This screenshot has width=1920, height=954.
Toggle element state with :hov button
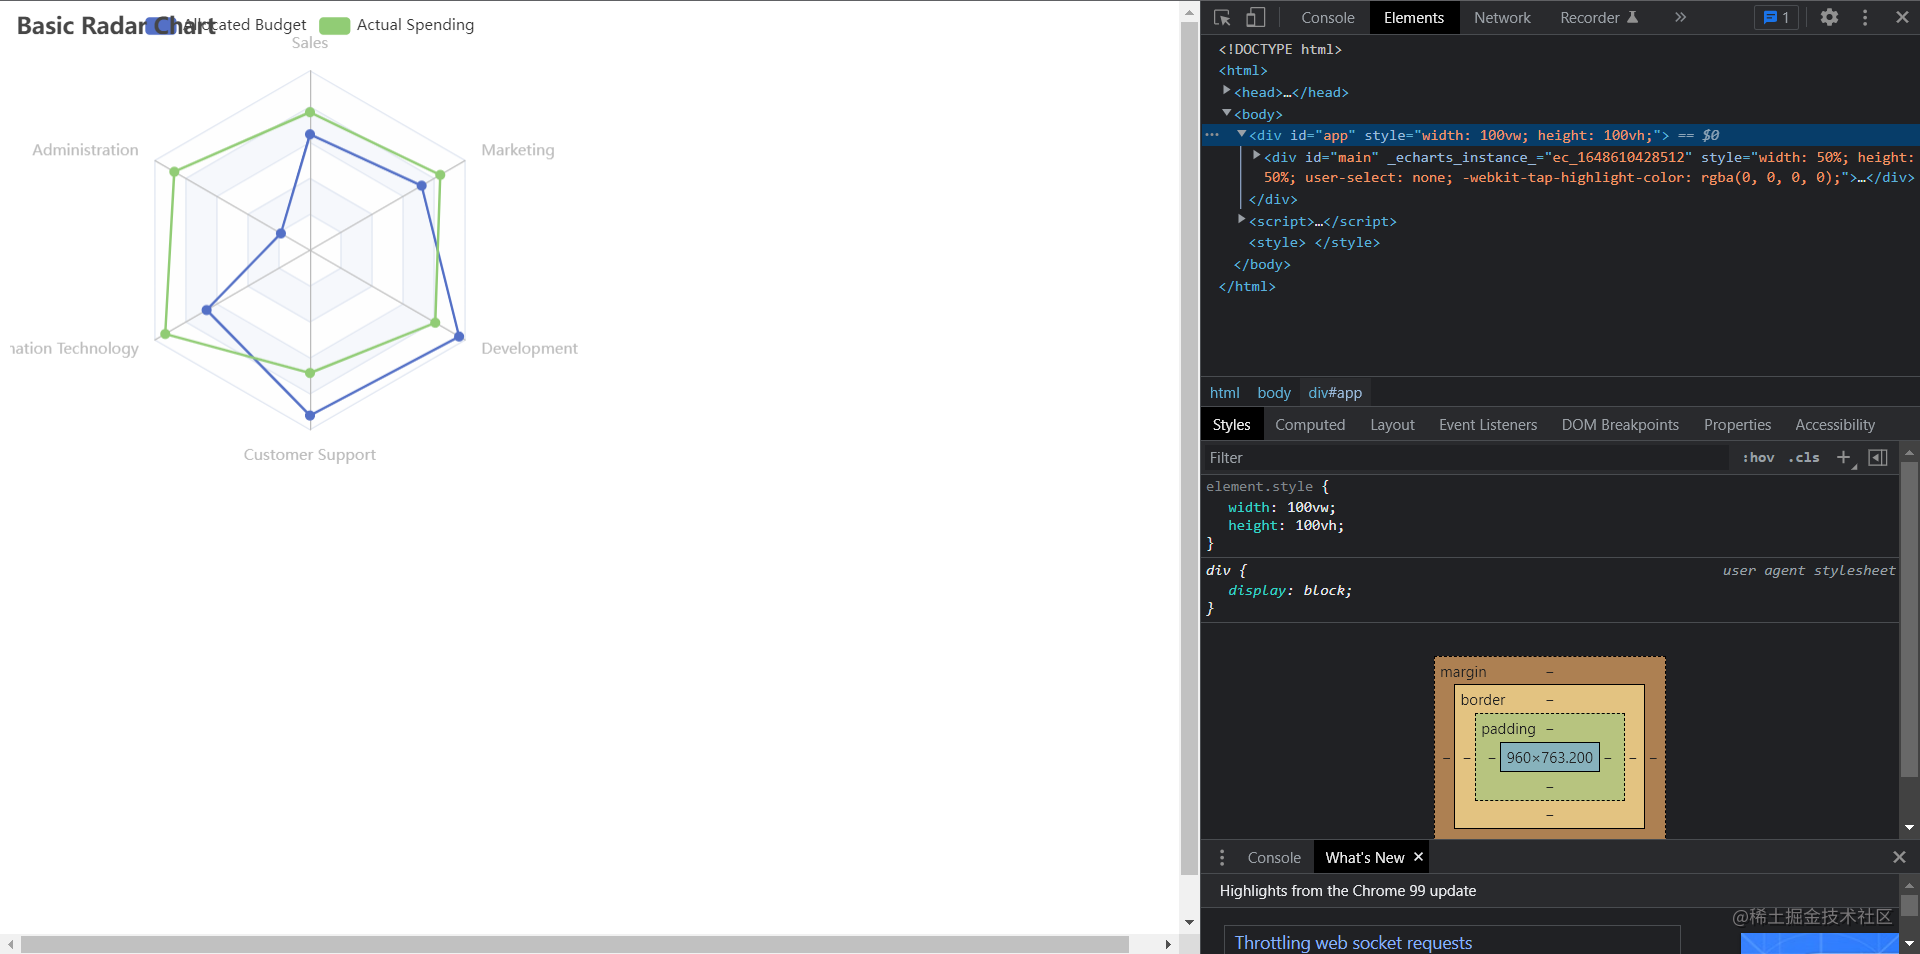1757,458
